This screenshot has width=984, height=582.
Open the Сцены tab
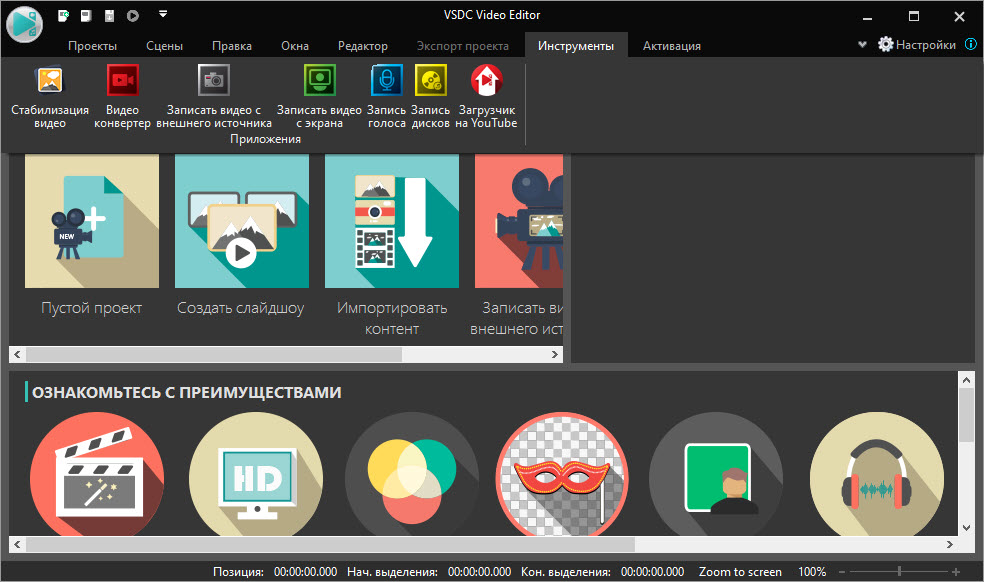point(164,46)
